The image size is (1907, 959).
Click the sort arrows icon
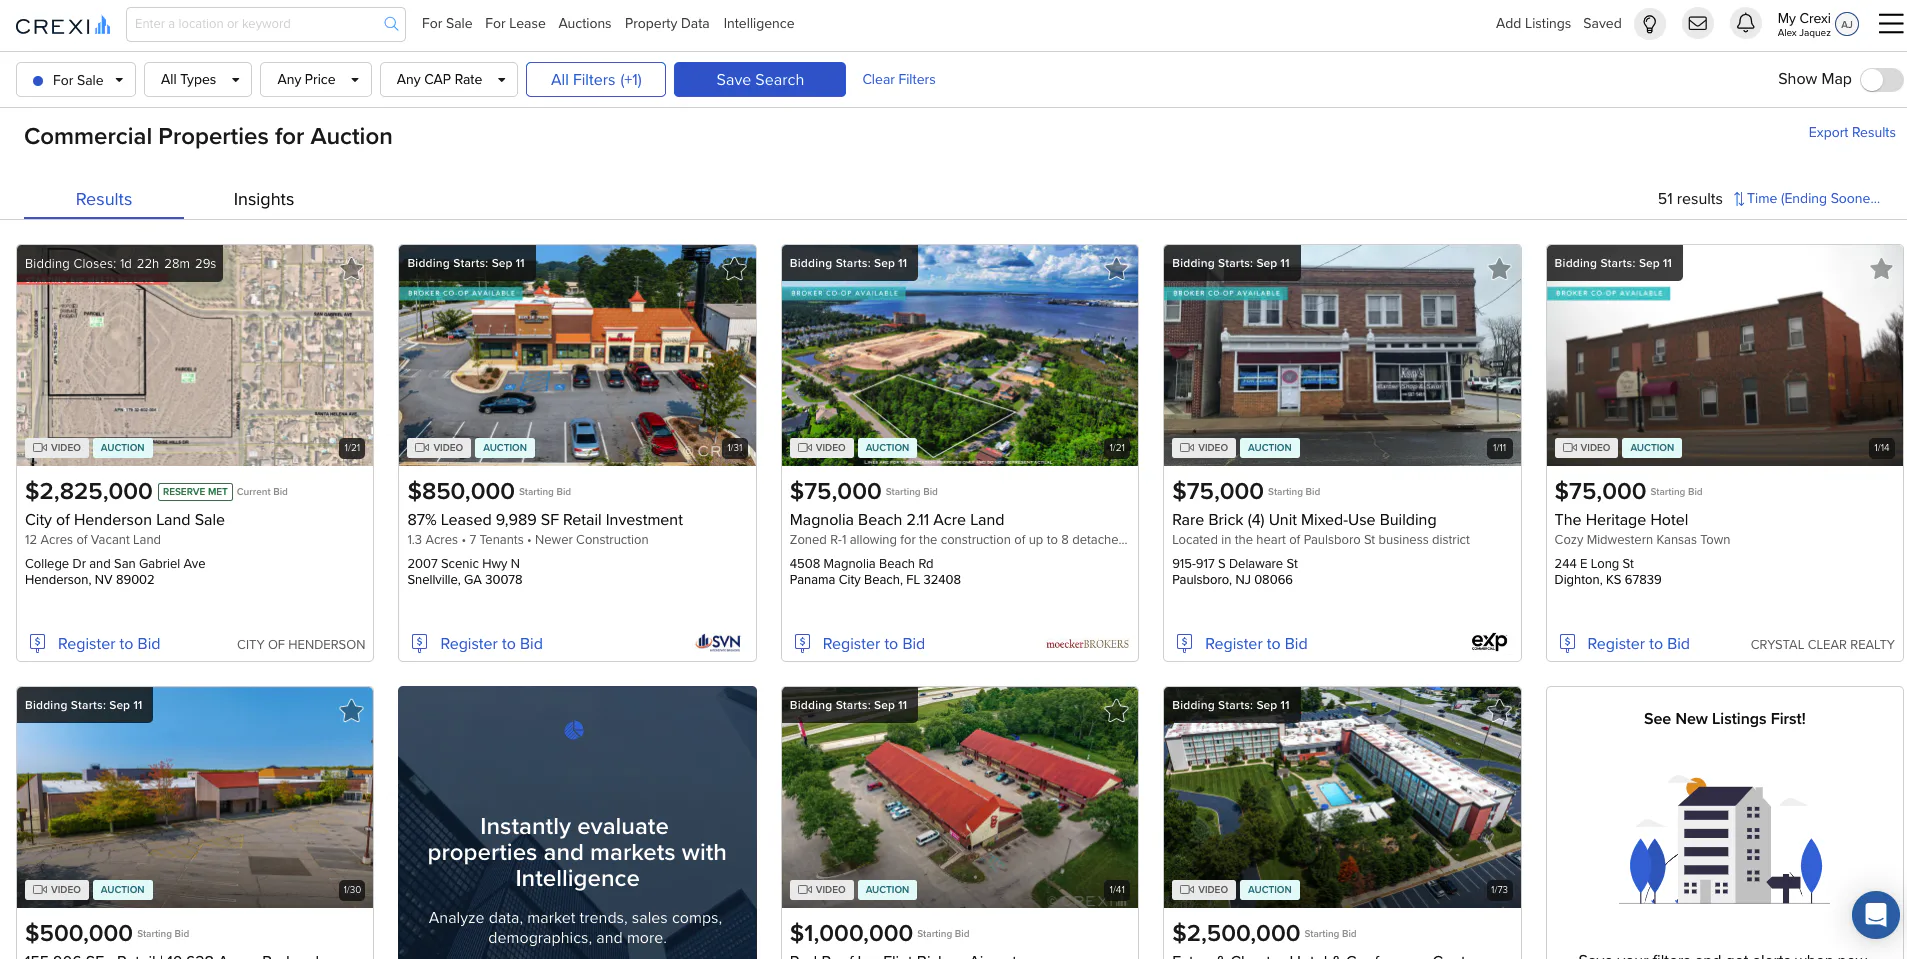pyautogui.click(x=1739, y=199)
